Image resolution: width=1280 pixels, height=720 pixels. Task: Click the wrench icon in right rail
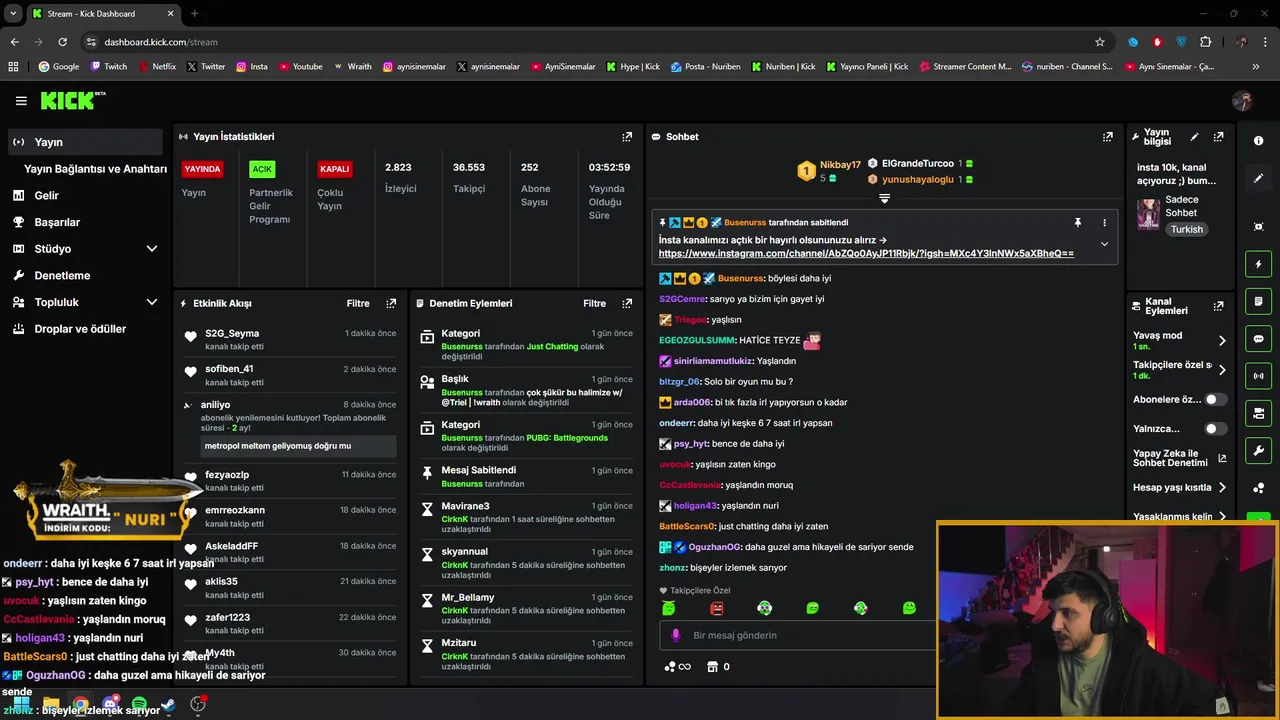(x=1258, y=451)
